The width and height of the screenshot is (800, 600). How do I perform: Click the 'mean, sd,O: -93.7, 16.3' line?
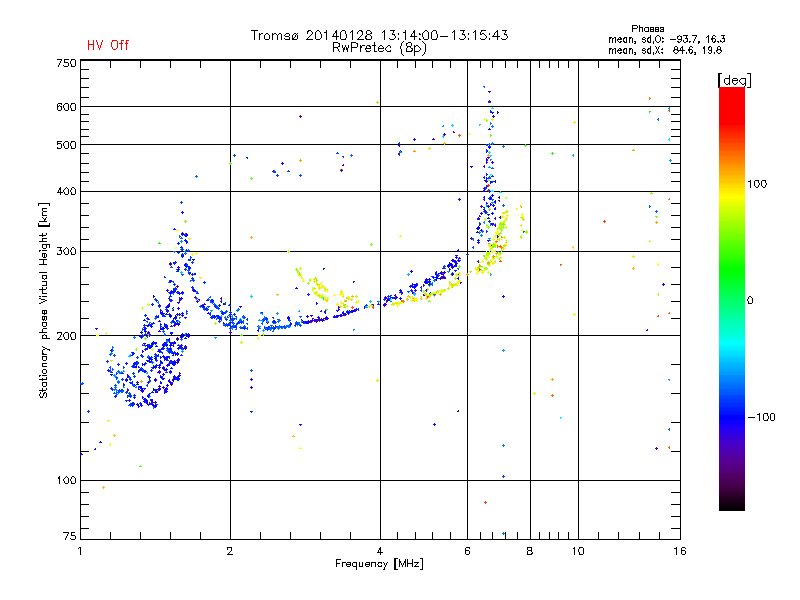[666, 39]
